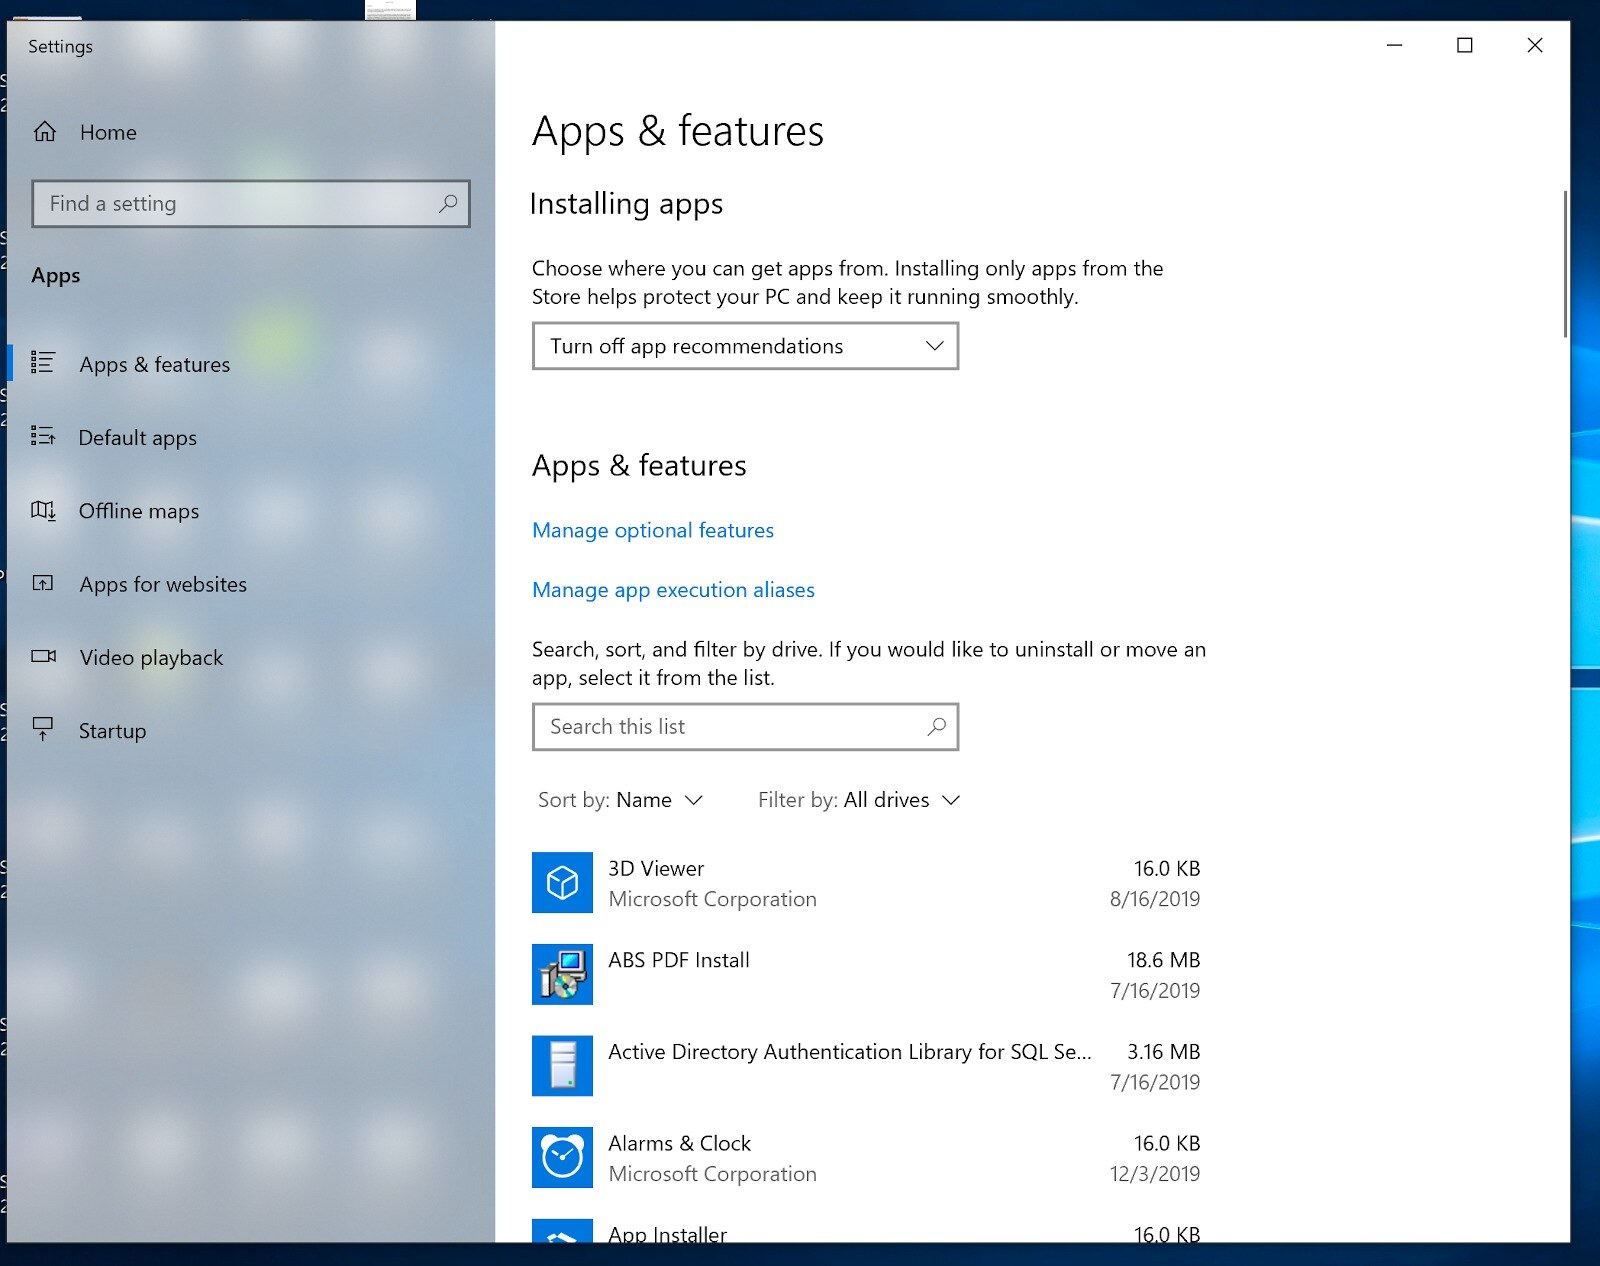The height and width of the screenshot is (1266, 1600).
Task: Open the app recommendations dropdown
Action: click(745, 346)
